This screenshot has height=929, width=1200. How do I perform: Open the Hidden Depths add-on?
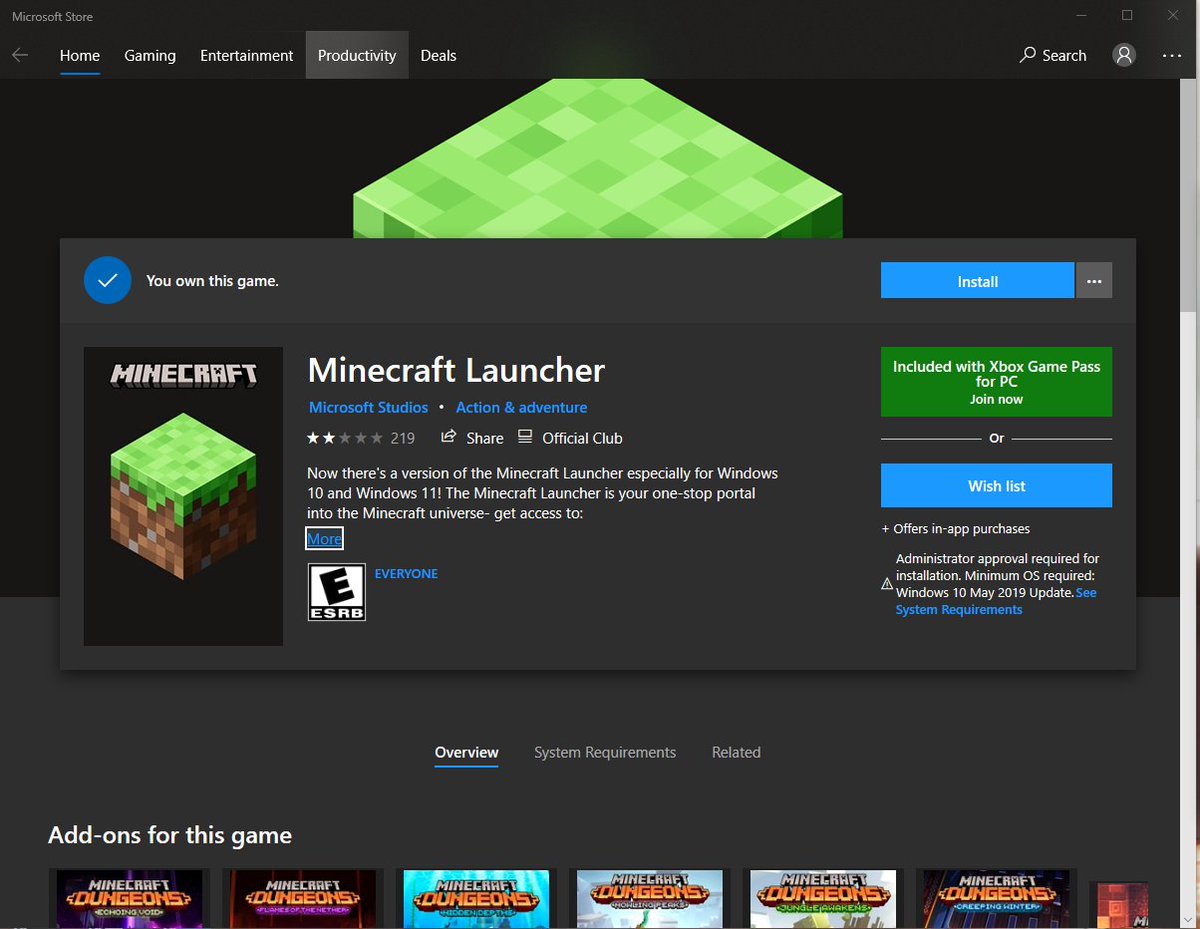[476, 899]
